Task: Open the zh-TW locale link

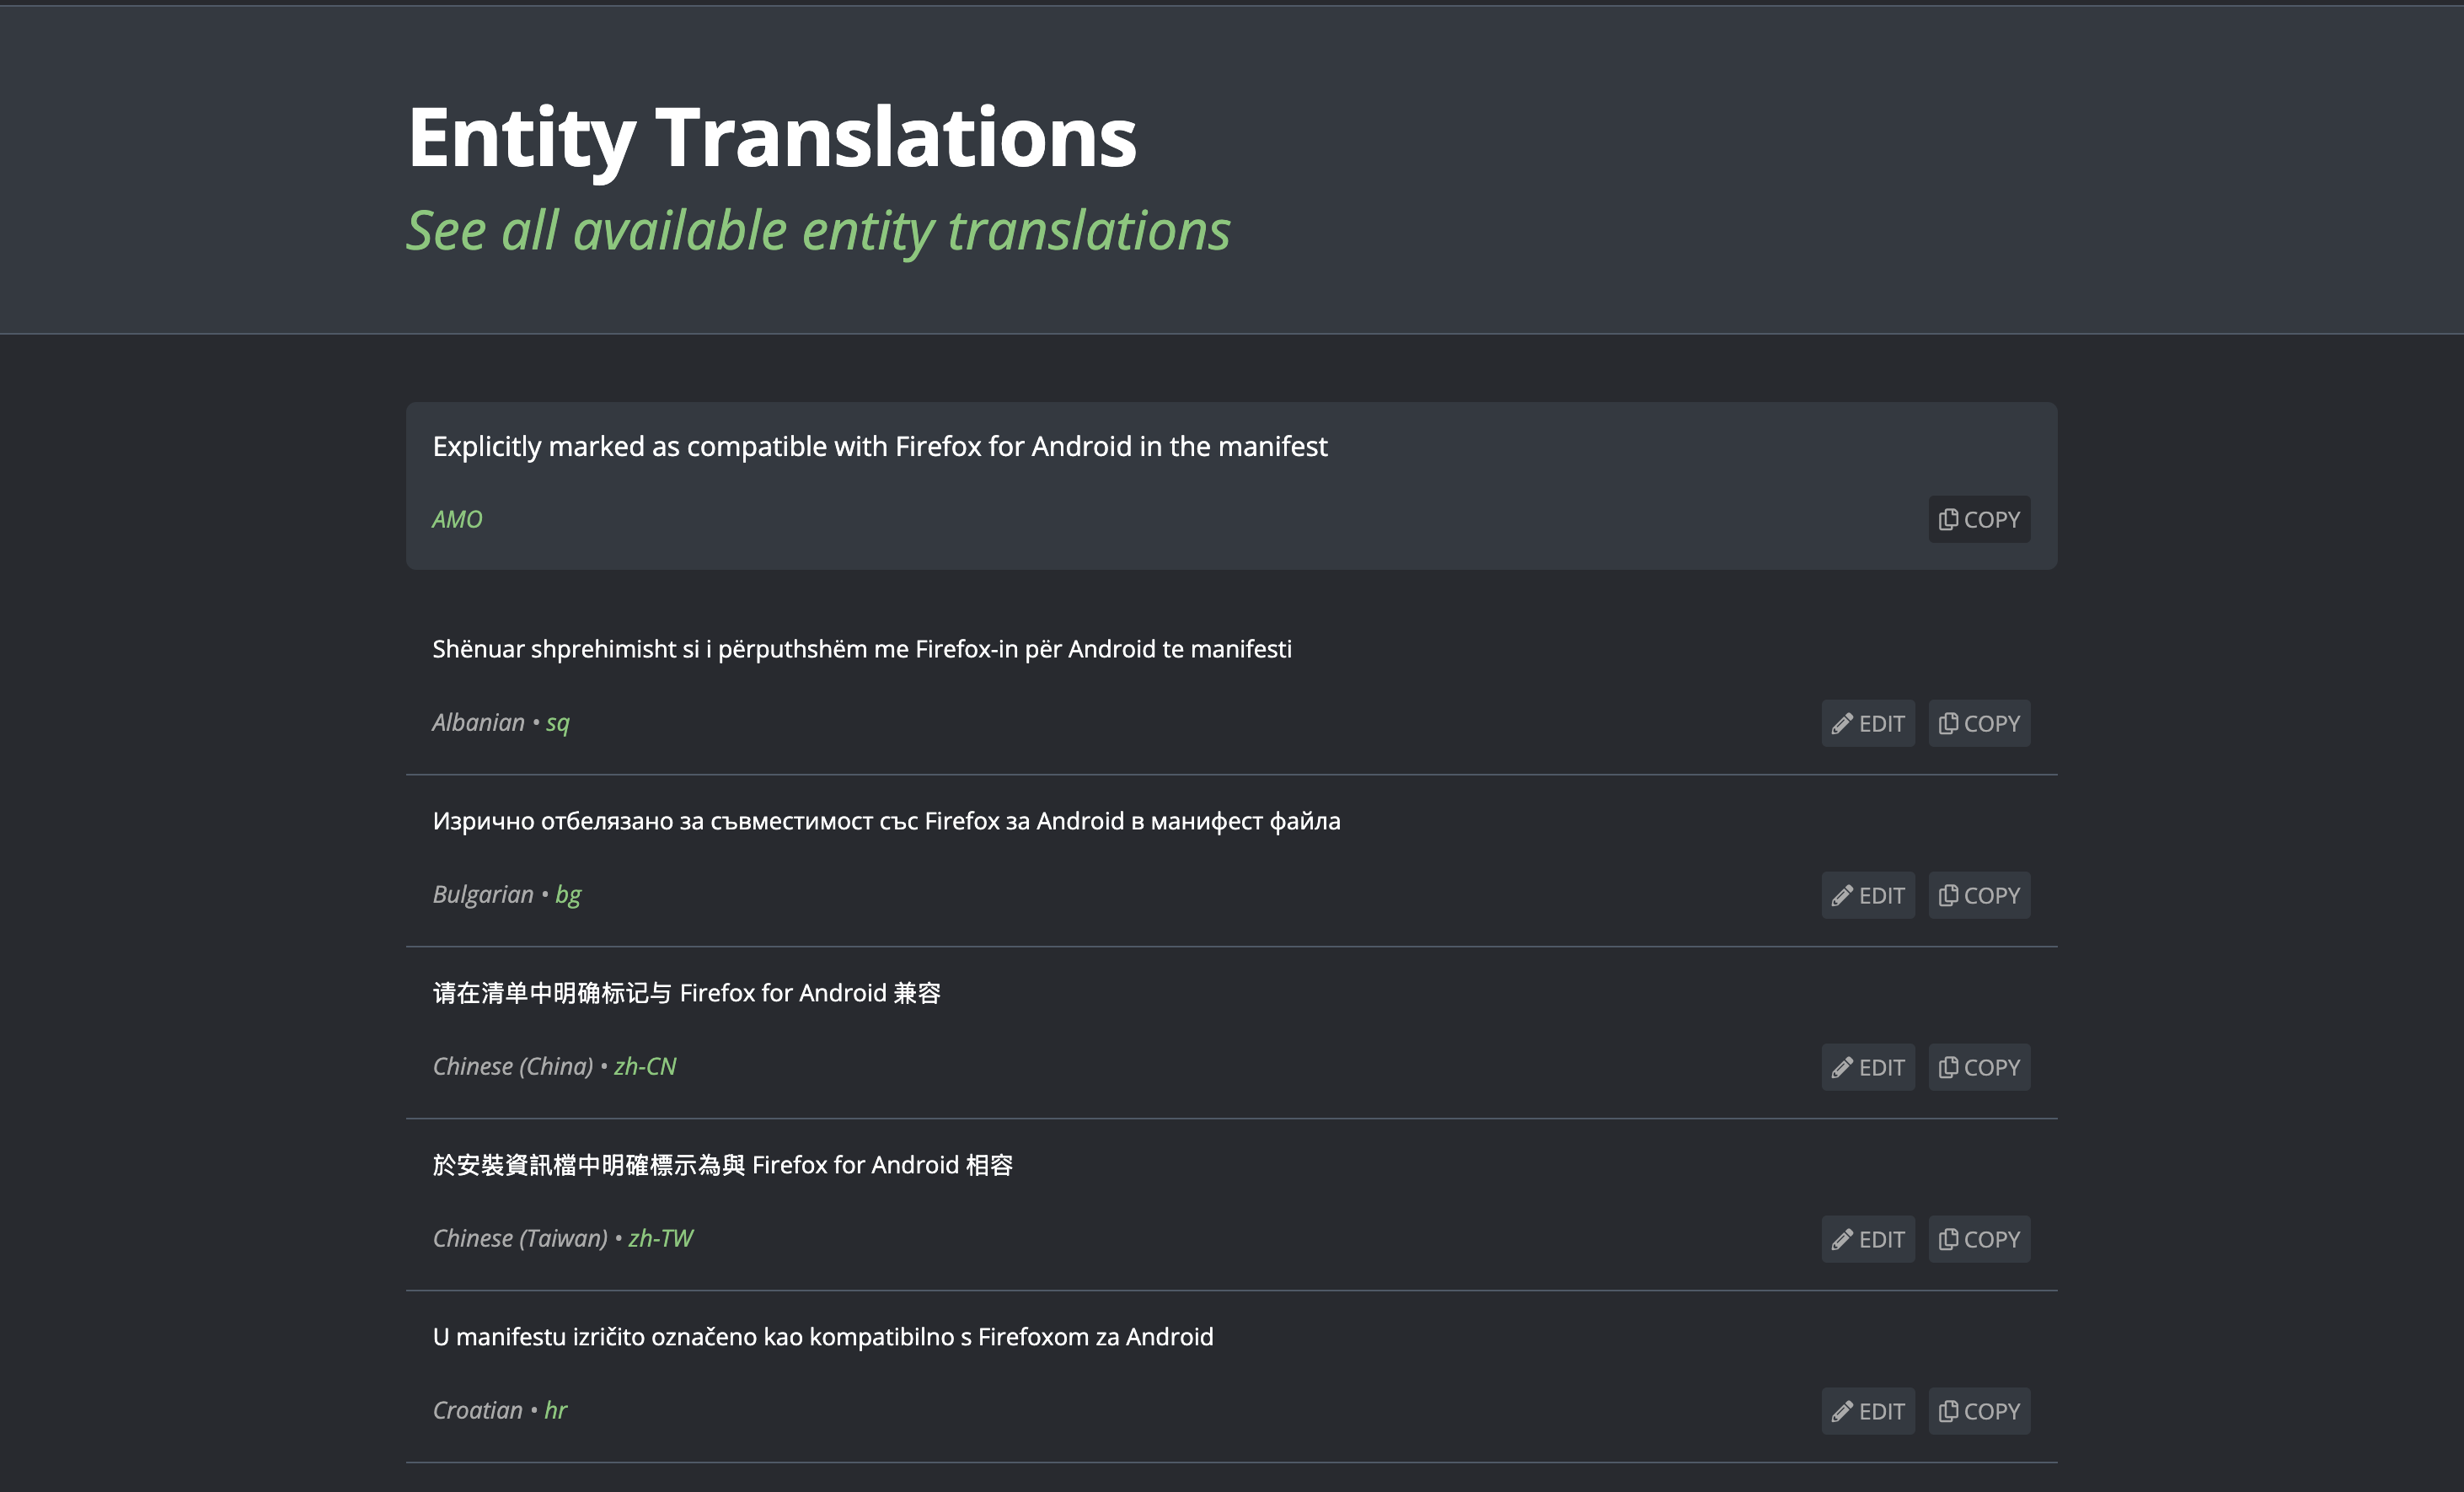Action: coord(660,1239)
